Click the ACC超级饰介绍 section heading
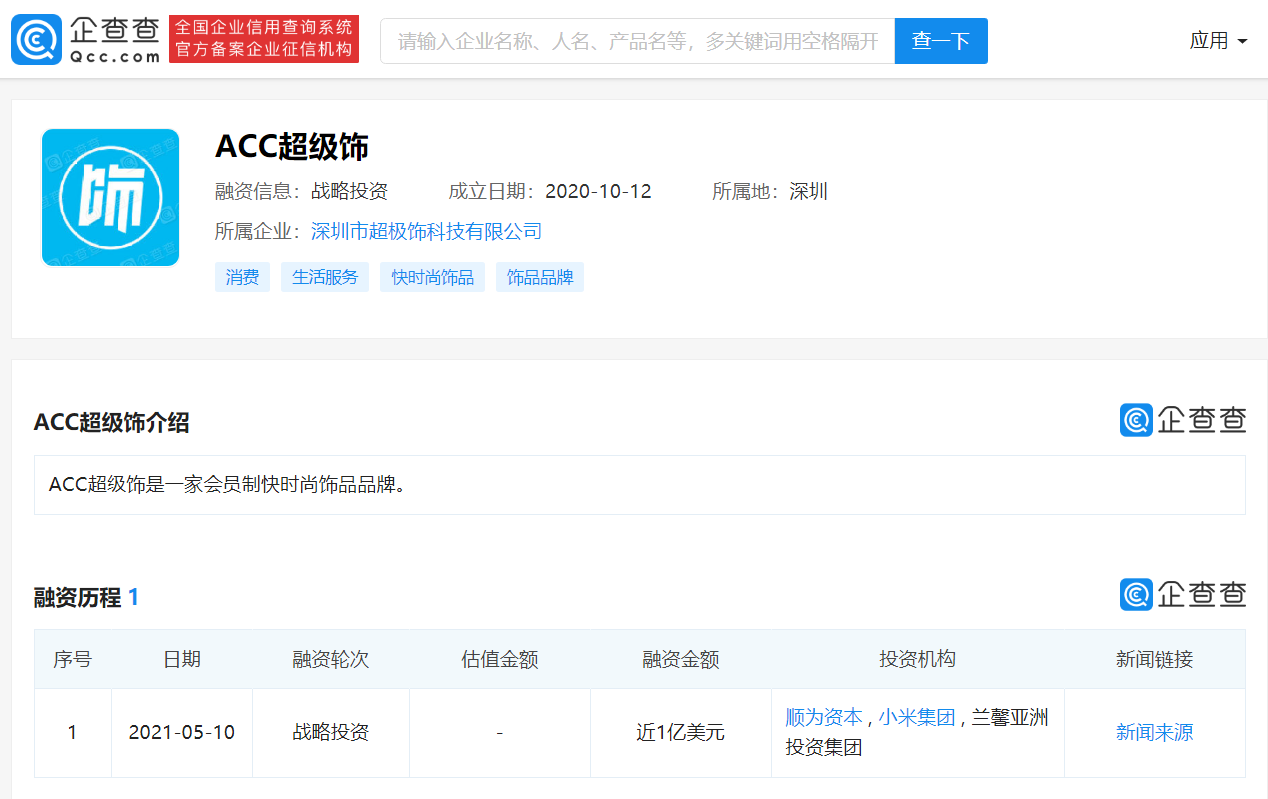This screenshot has width=1268, height=799. click(111, 423)
